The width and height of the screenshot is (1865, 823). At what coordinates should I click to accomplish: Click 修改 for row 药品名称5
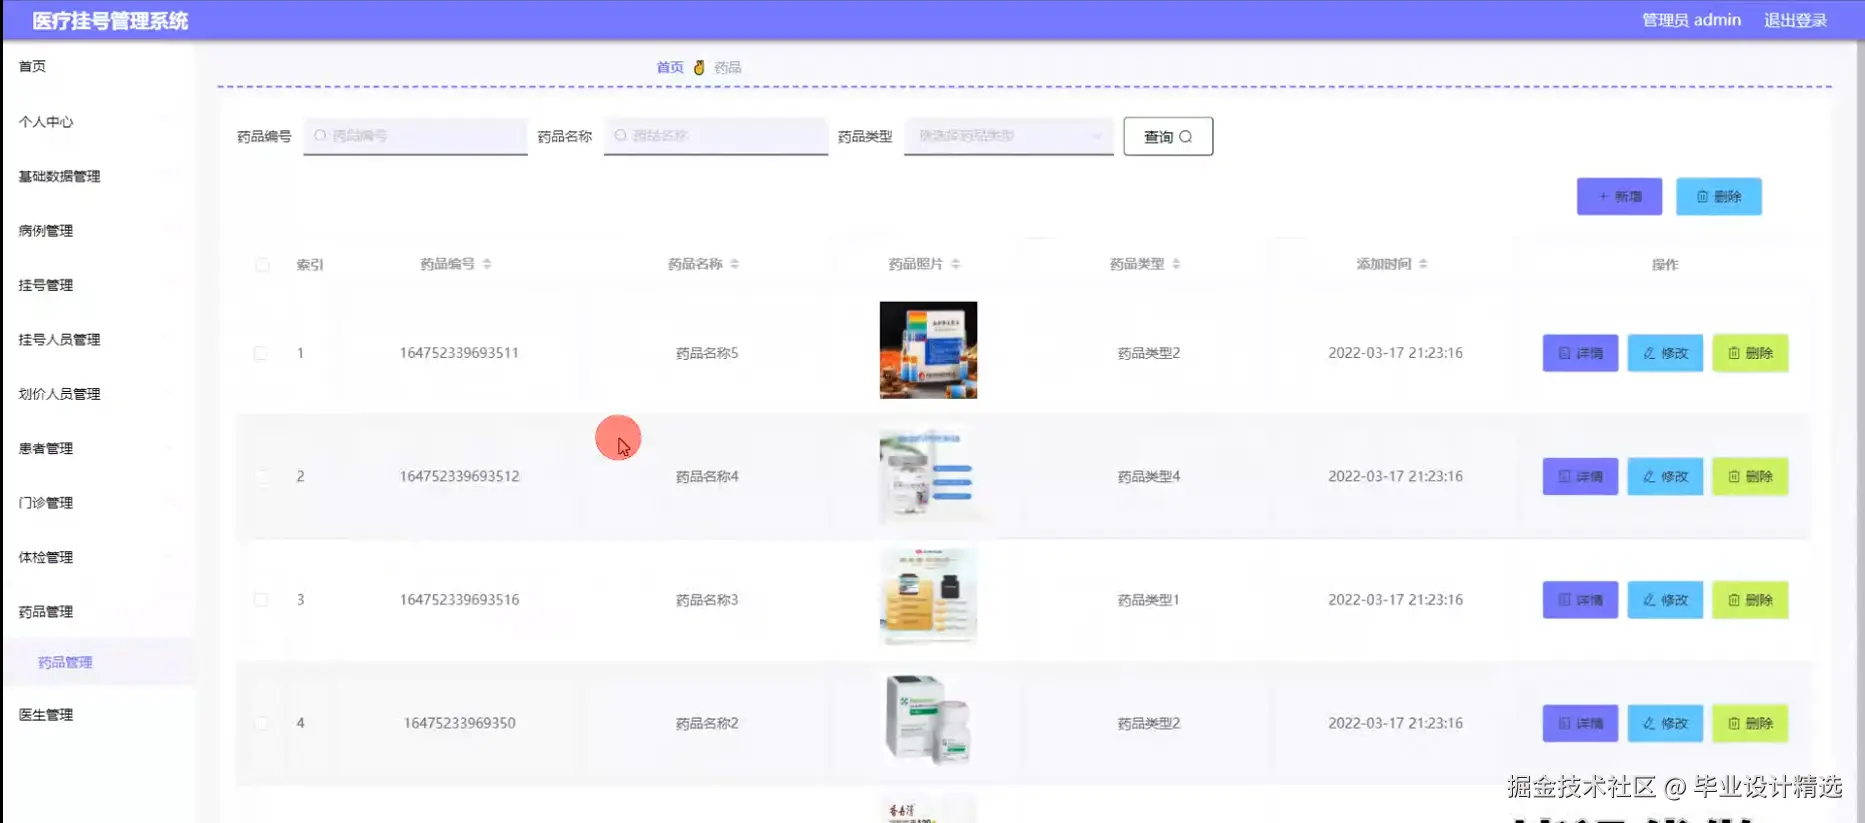pyautogui.click(x=1665, y=353)
